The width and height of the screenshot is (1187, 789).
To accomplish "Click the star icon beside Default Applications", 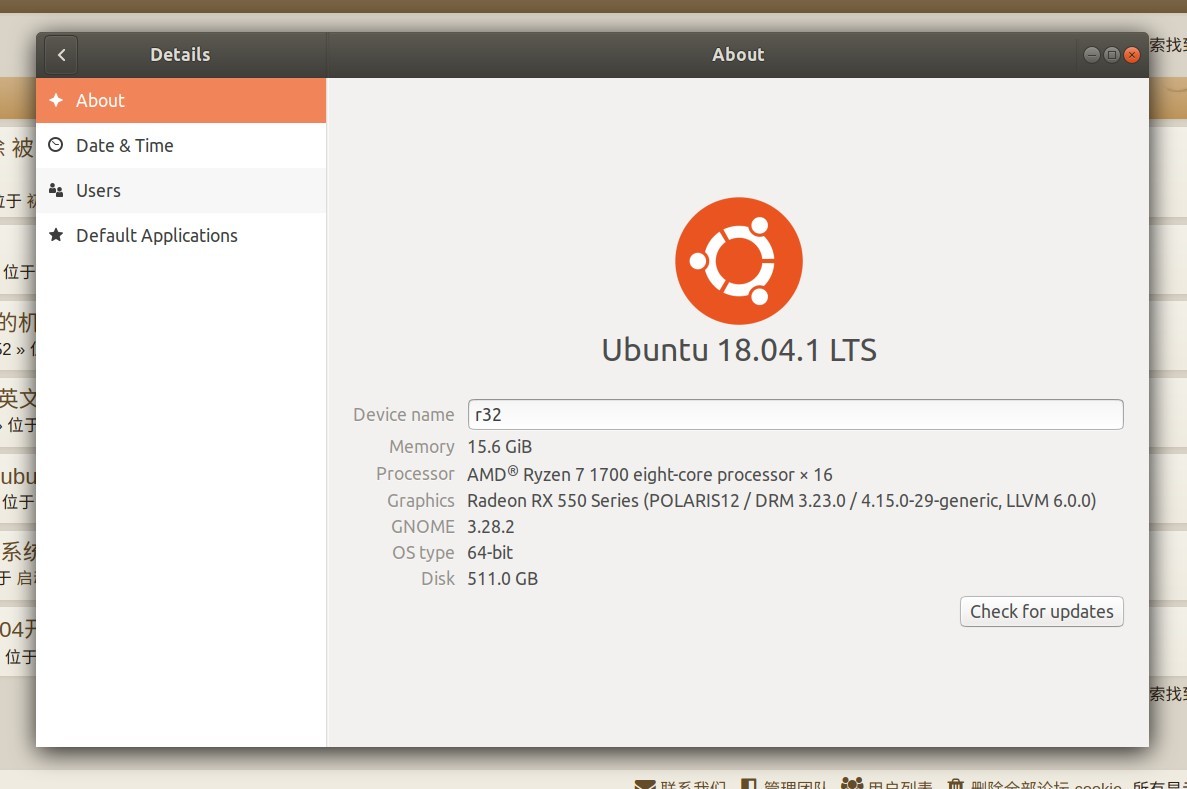I will (x=56, y=235).
